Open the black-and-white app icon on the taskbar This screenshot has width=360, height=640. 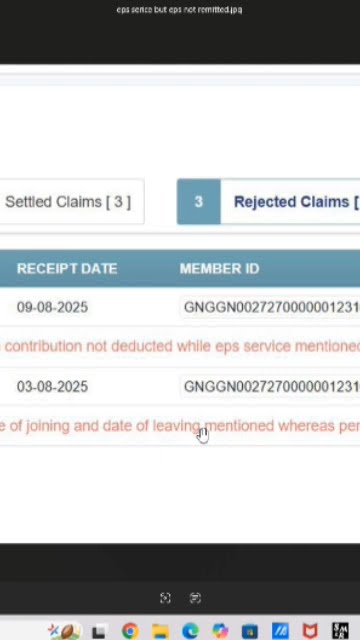click(340, 631)
